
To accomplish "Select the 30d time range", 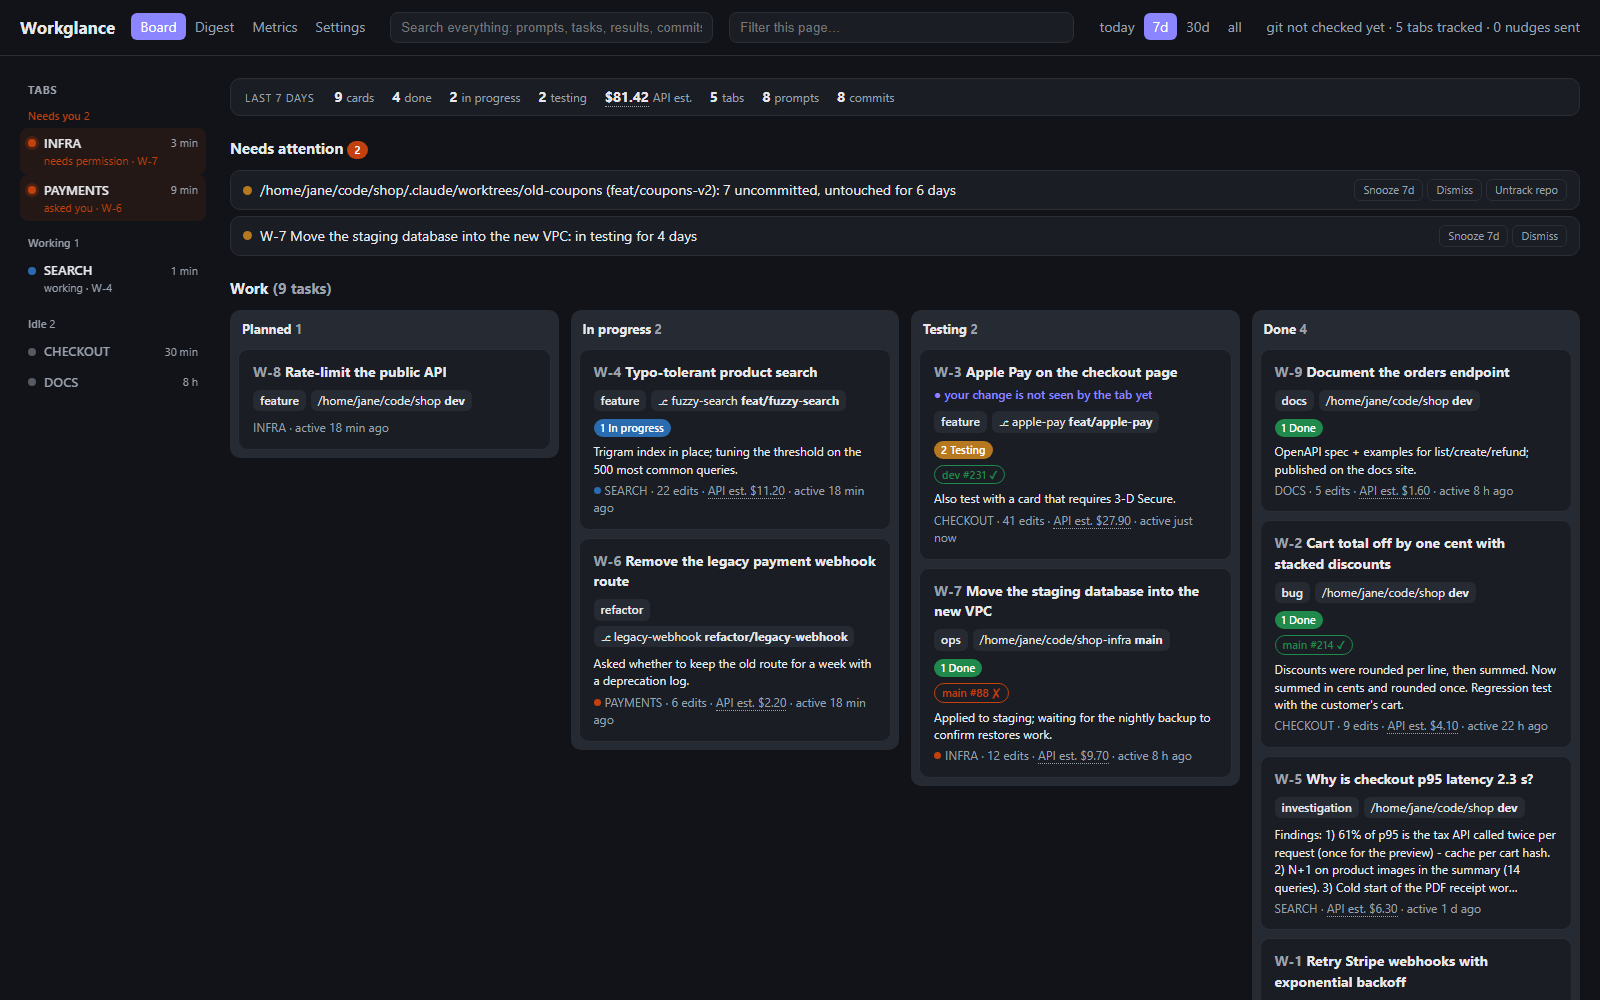I will 1198,27.
